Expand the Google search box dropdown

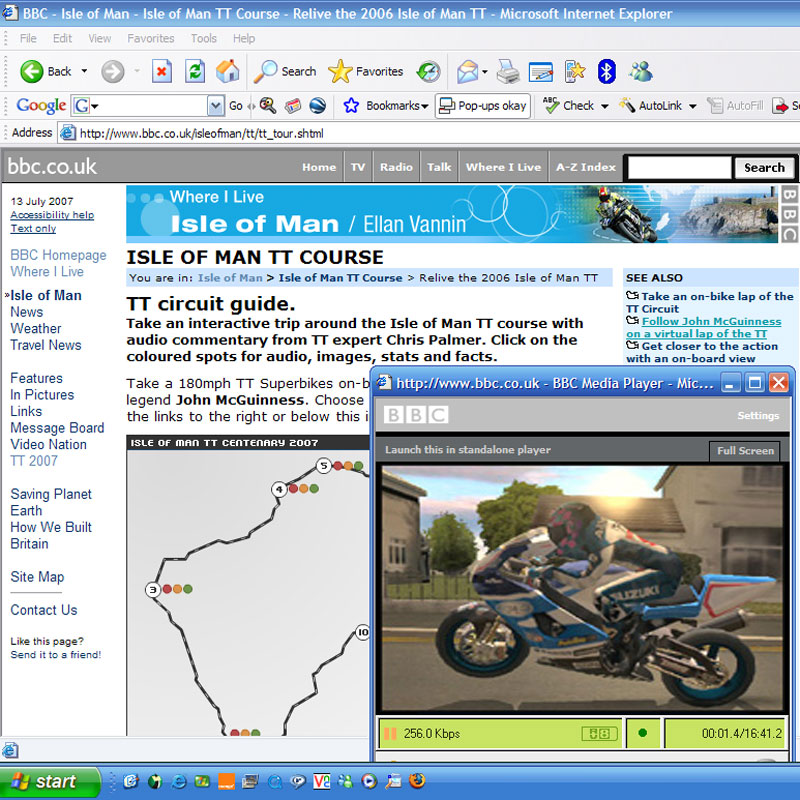pos(216,106)
